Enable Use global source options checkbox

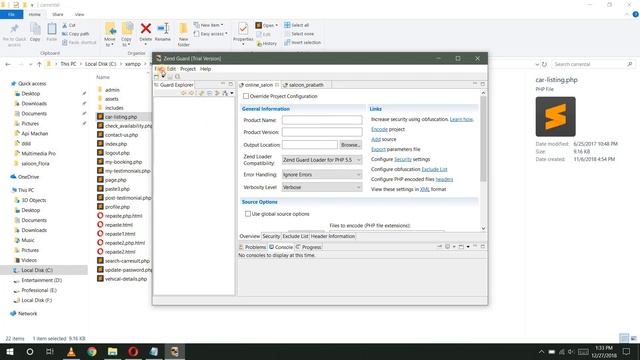tap(248, 214)
